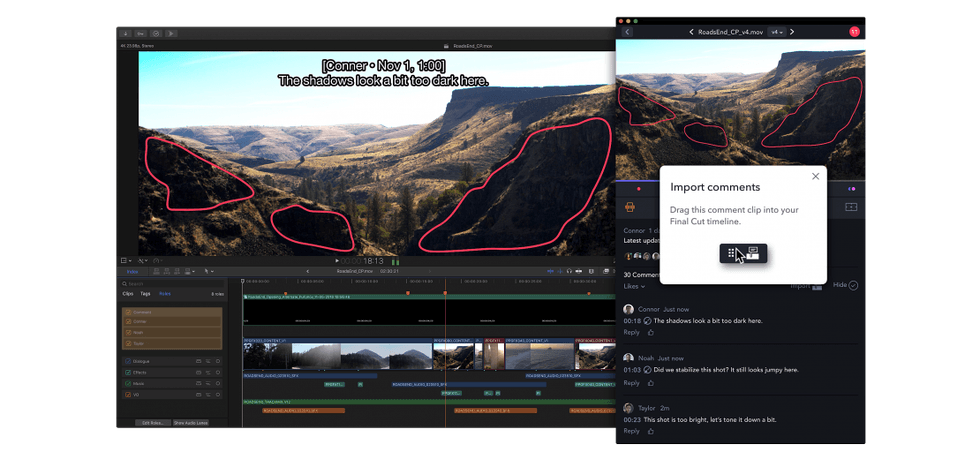Image resolution: width=980 pixels, height=459 pixels.
Task: Switch to the Tags tab in the index
Action: click(x=145, y=293)
